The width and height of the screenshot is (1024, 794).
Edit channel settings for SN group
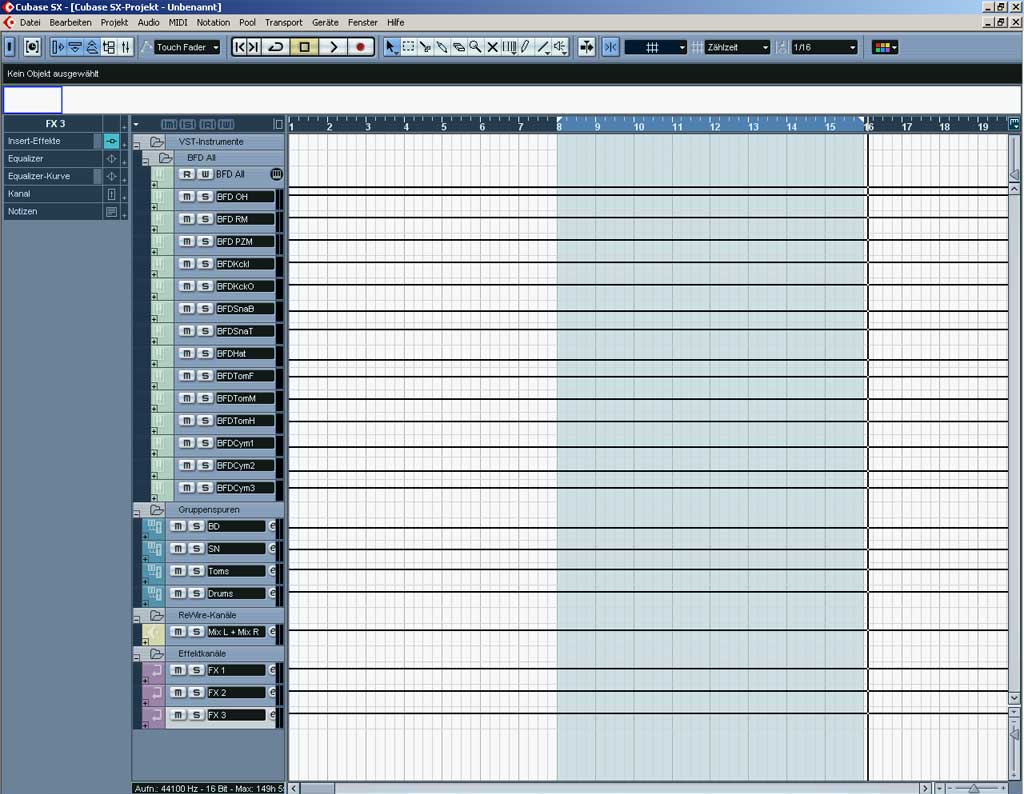[x=272, y=548]
